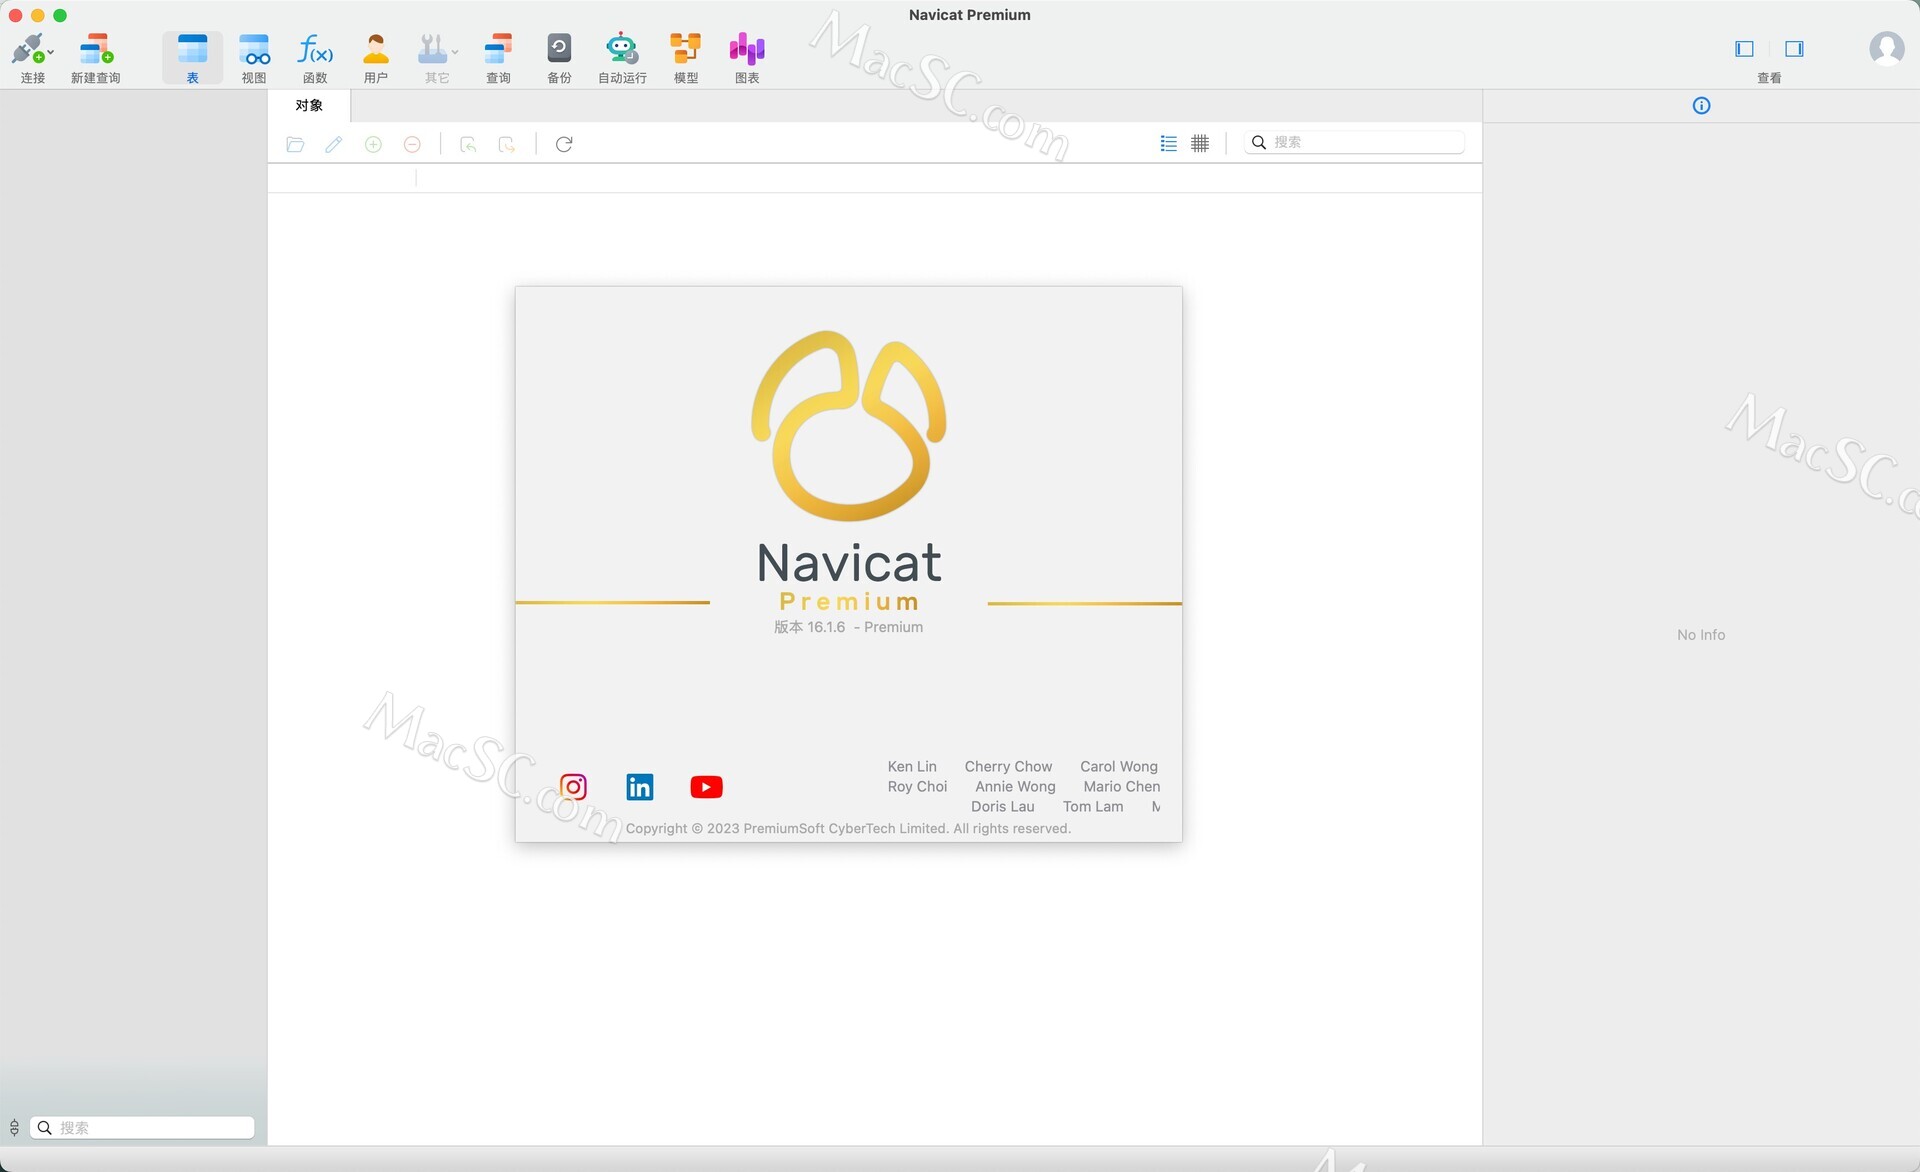Open the User (用户) icon
The width and height of the screenshot is (1920, 1172).
[376, 50]
